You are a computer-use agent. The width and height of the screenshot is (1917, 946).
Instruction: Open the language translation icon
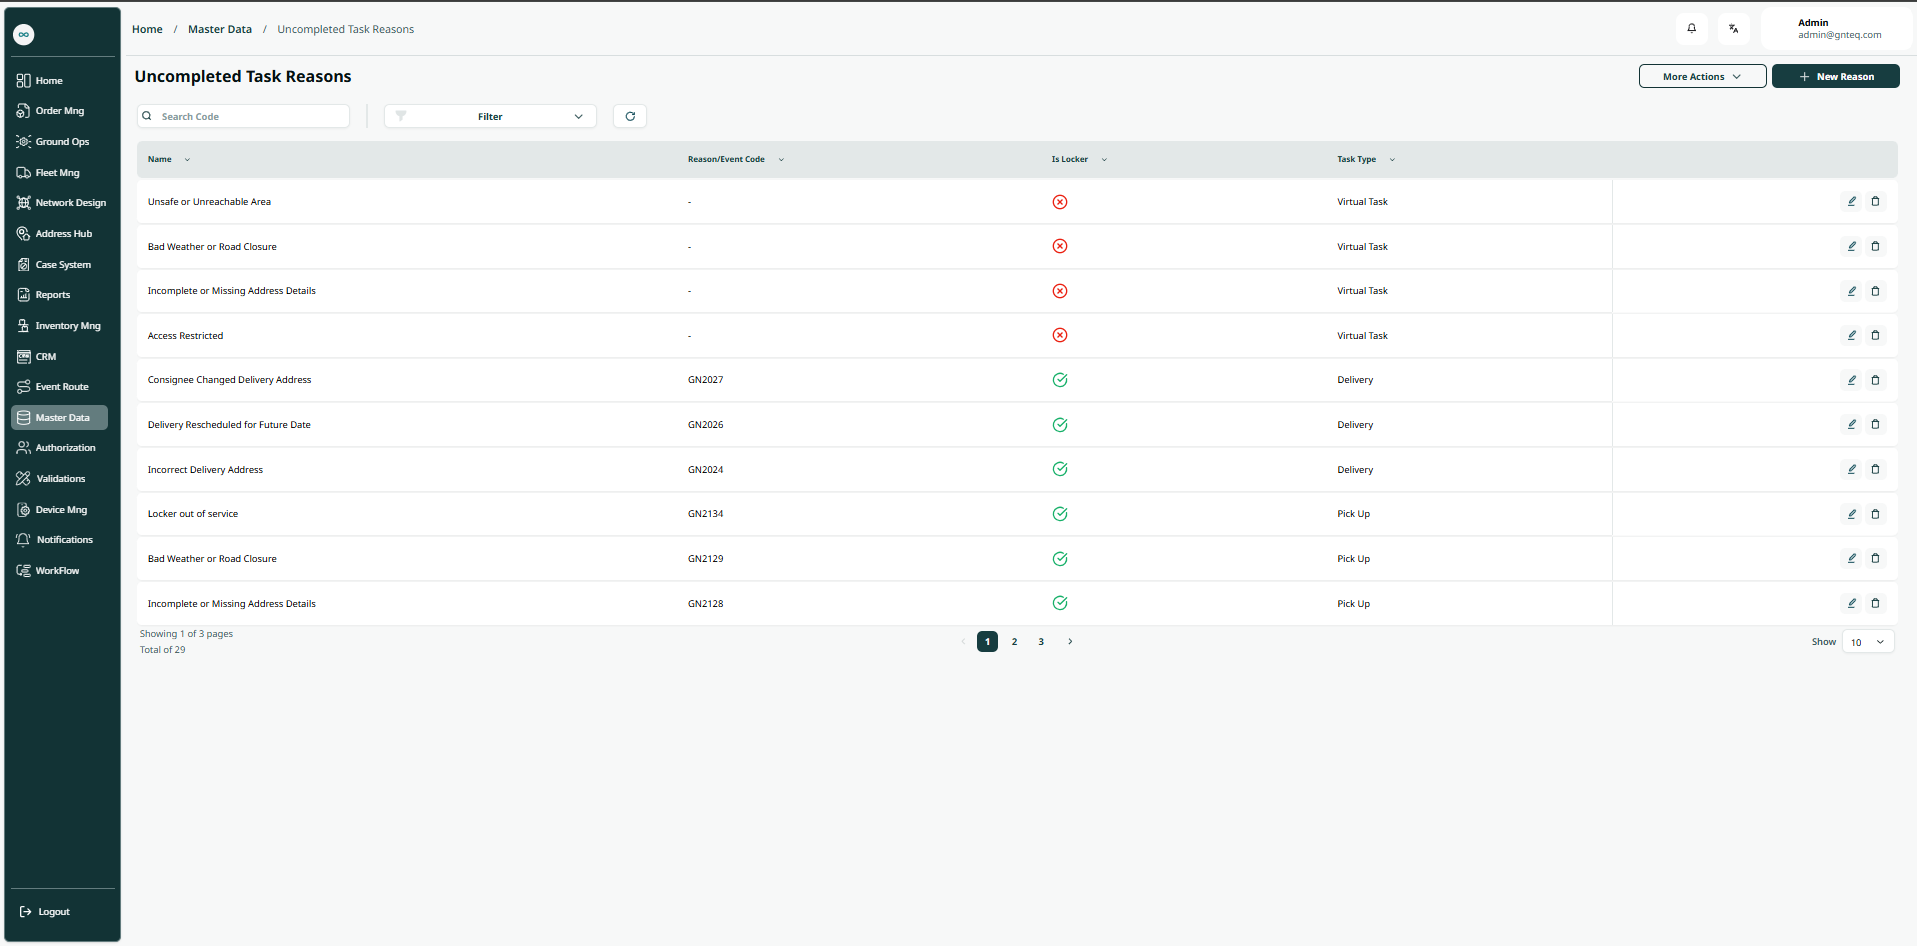1733,29
